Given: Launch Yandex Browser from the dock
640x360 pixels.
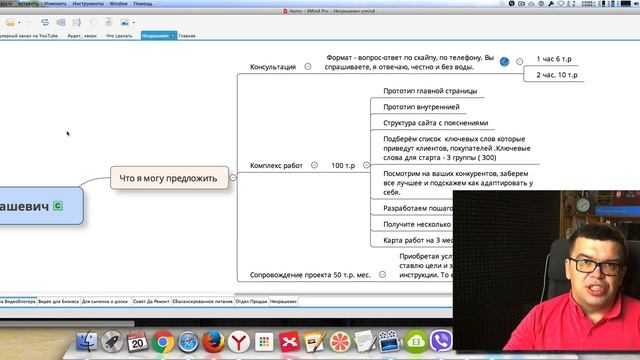Looking at the screenshot, I should [x=238, y=342].
